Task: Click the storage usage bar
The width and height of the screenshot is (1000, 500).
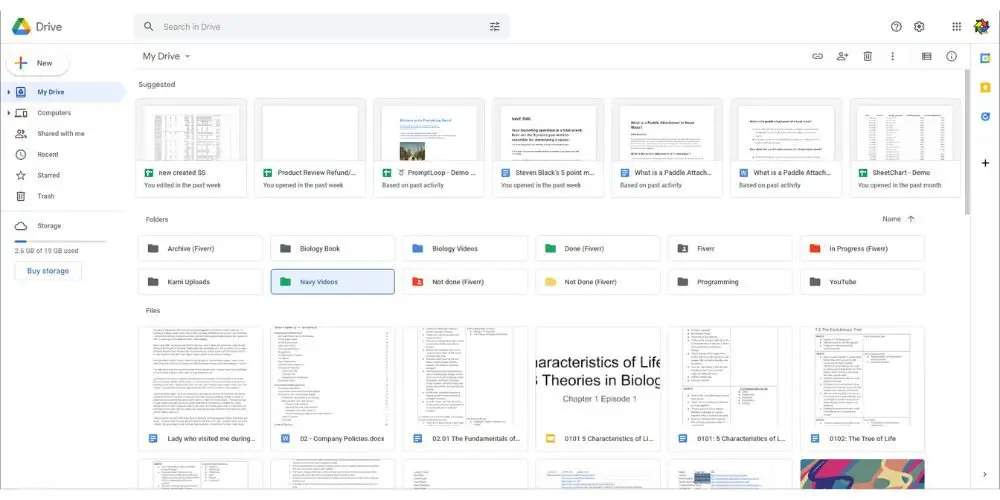Action: (x=60, y=242)
